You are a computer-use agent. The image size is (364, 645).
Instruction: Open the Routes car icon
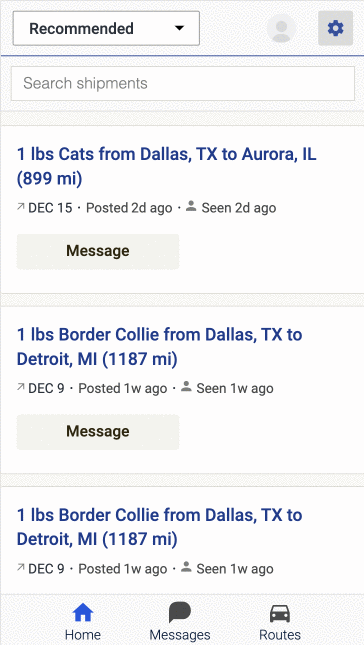280,614
